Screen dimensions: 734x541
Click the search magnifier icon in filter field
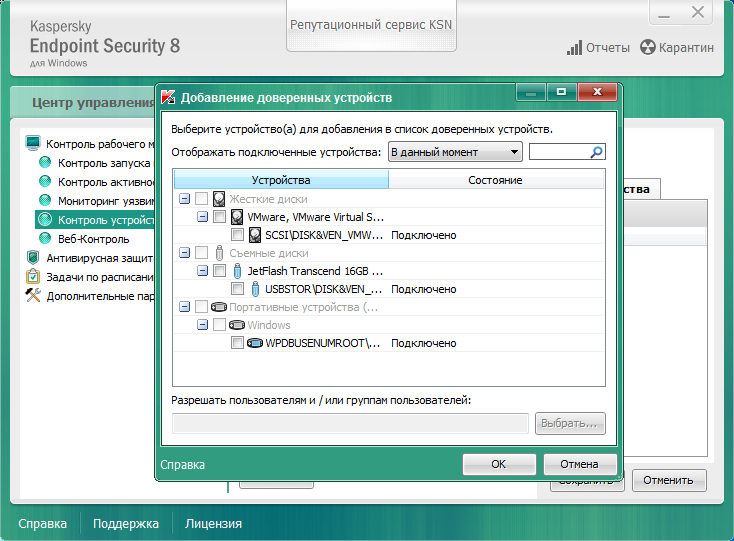(x=596, y=152)
